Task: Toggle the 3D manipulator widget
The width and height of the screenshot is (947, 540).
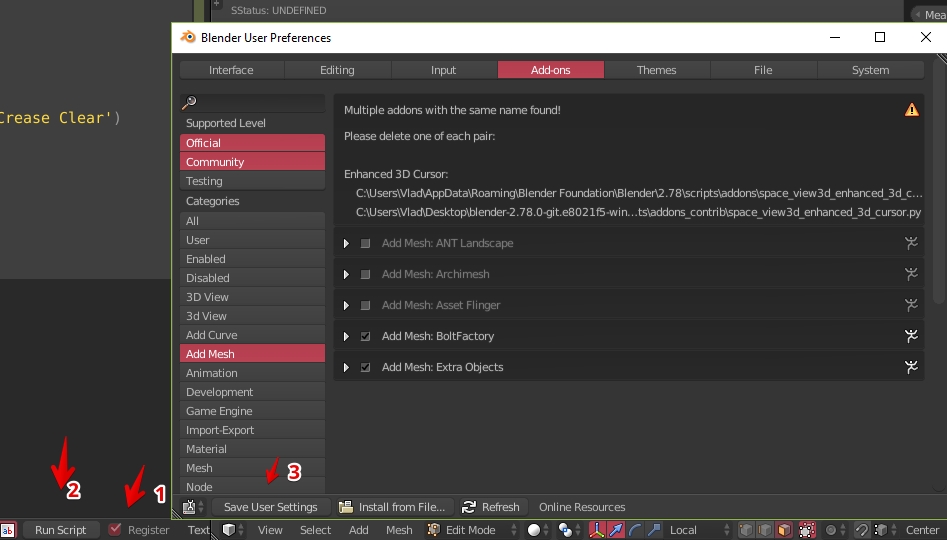Action: tap(597, 530)
